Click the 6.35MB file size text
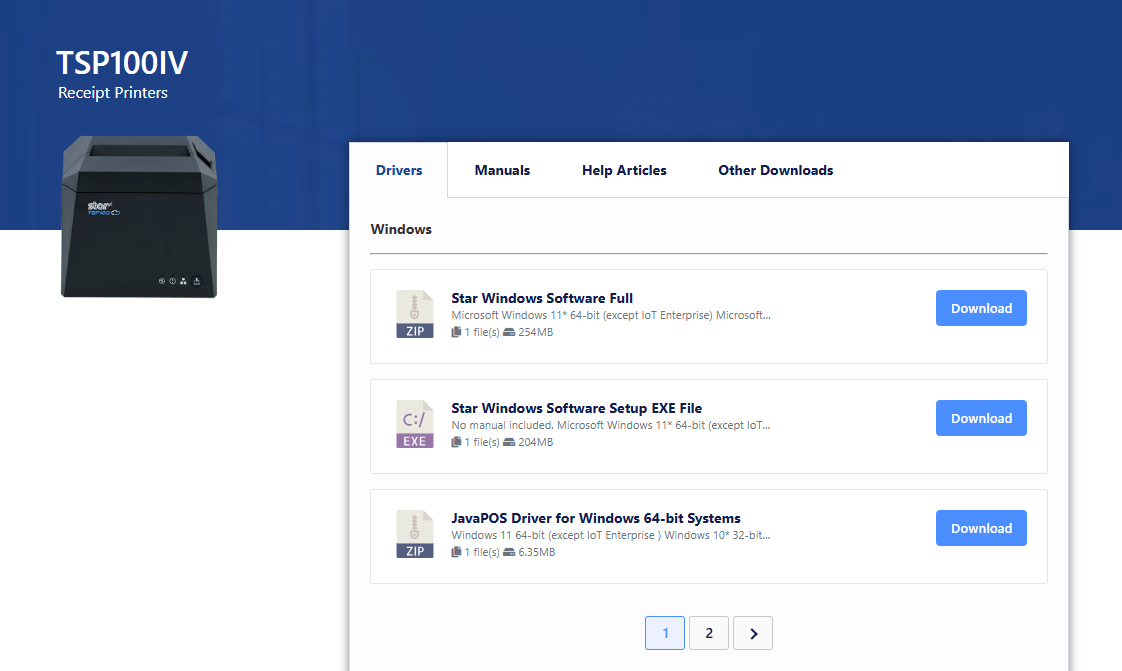The width and height of the screenshot is (1122, 671). click(x=537, y=553)
